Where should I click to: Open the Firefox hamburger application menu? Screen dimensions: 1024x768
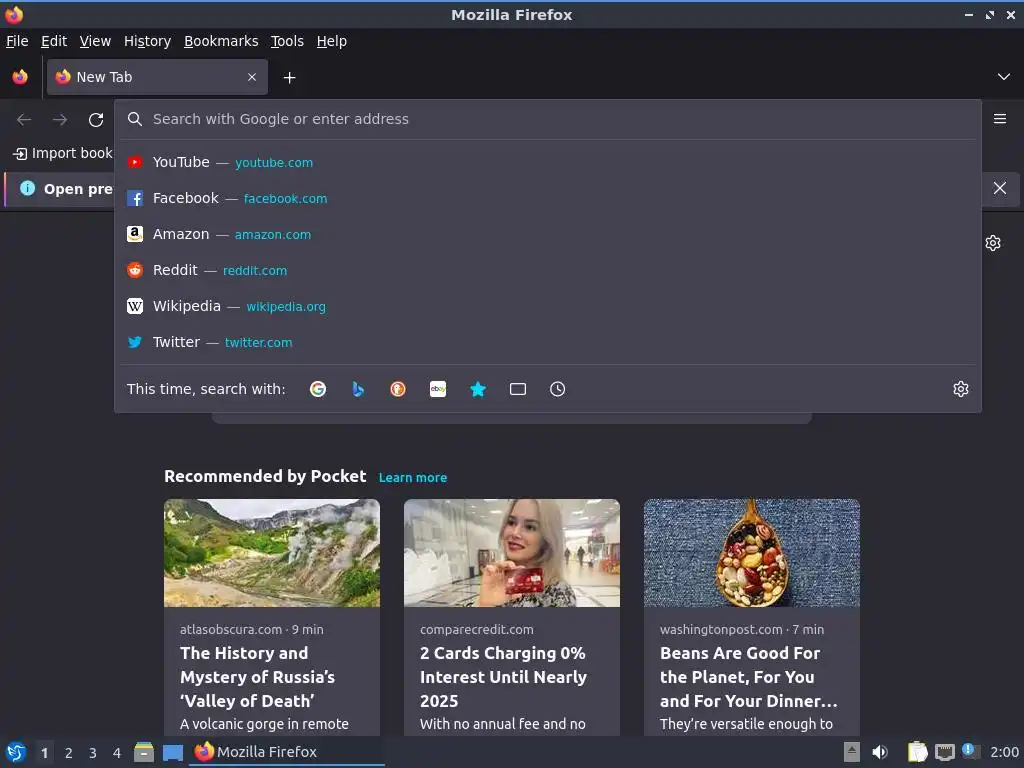pyautogui.click(x=1000, y=119)
